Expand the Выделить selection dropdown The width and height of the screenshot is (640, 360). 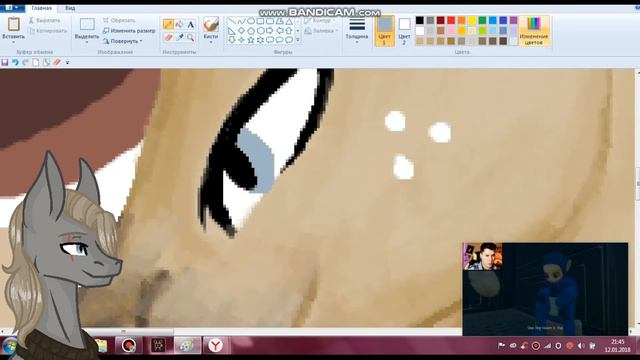[87, 41]
